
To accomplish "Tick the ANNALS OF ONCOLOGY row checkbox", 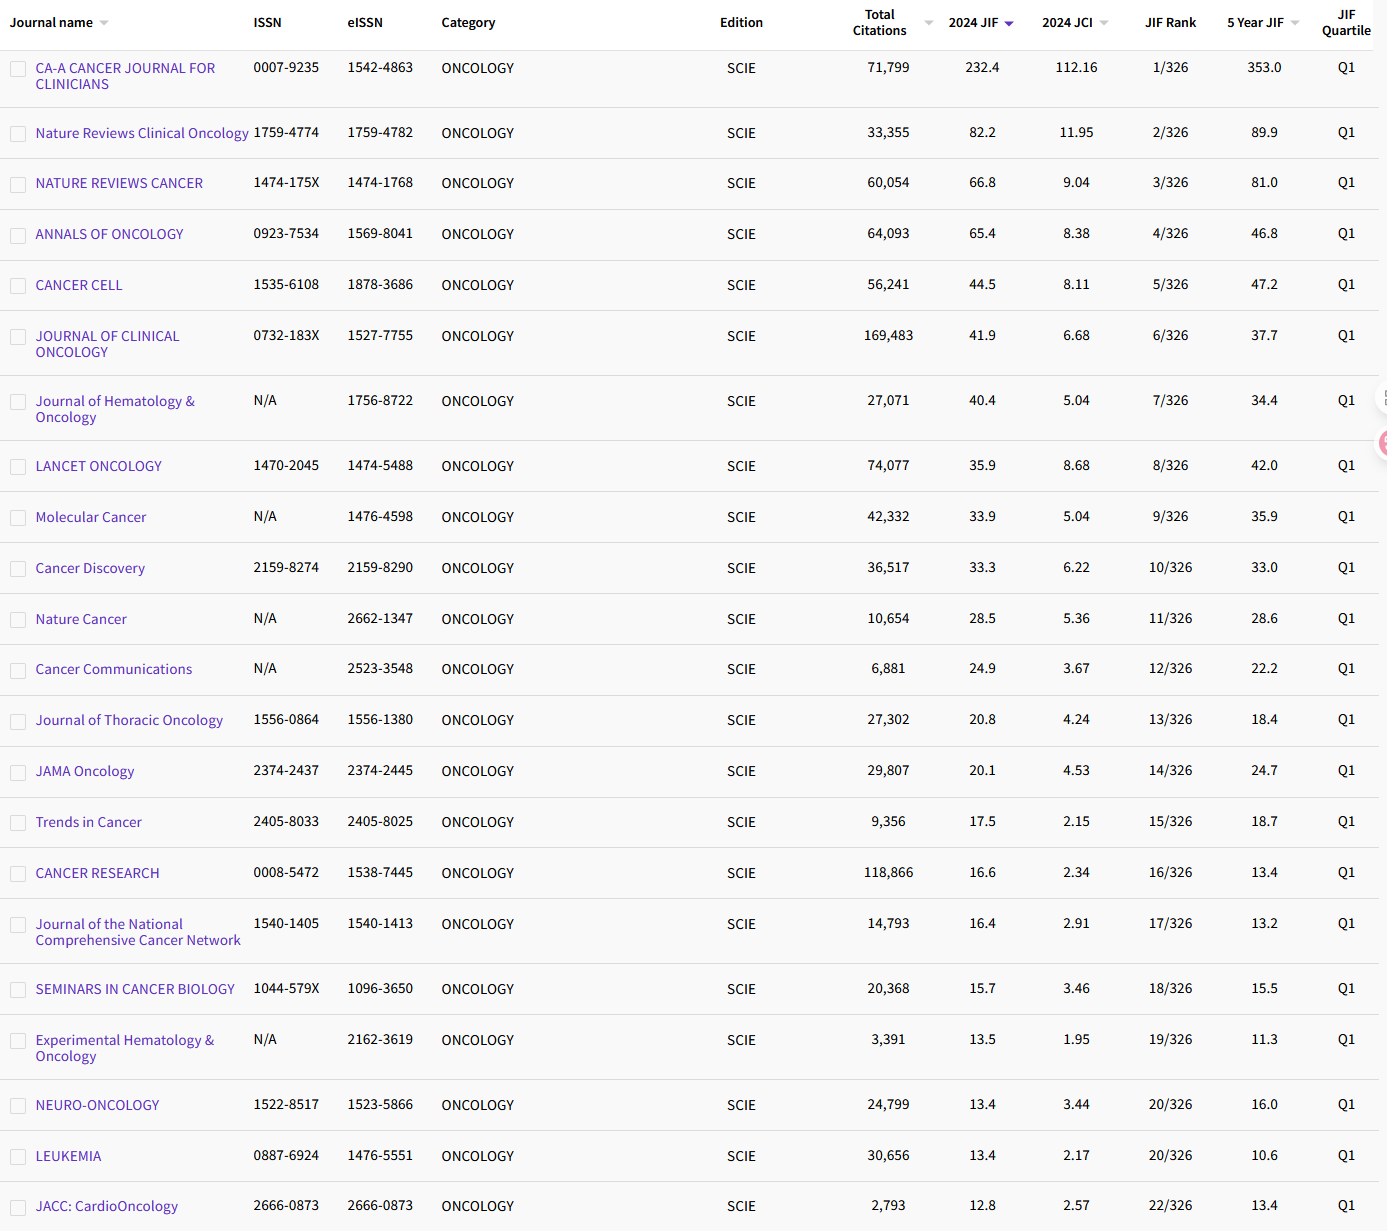I will (x=18, y=236).
